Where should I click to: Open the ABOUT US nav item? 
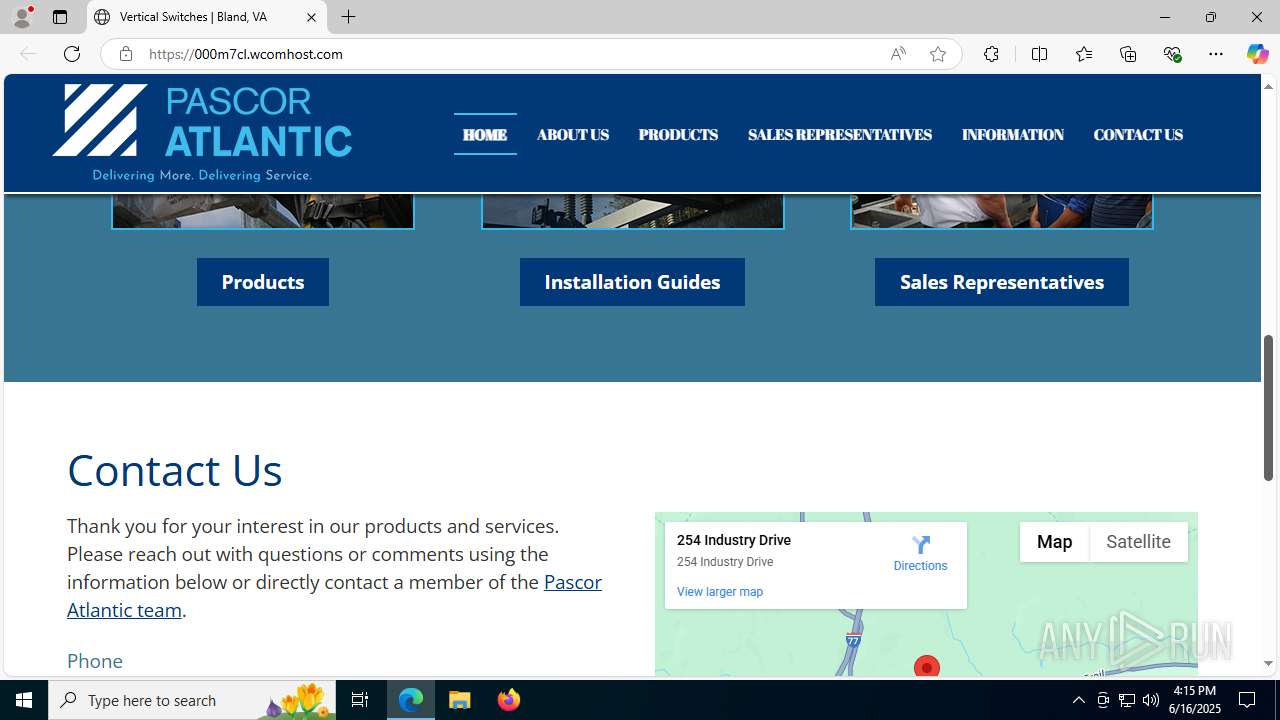573,134
